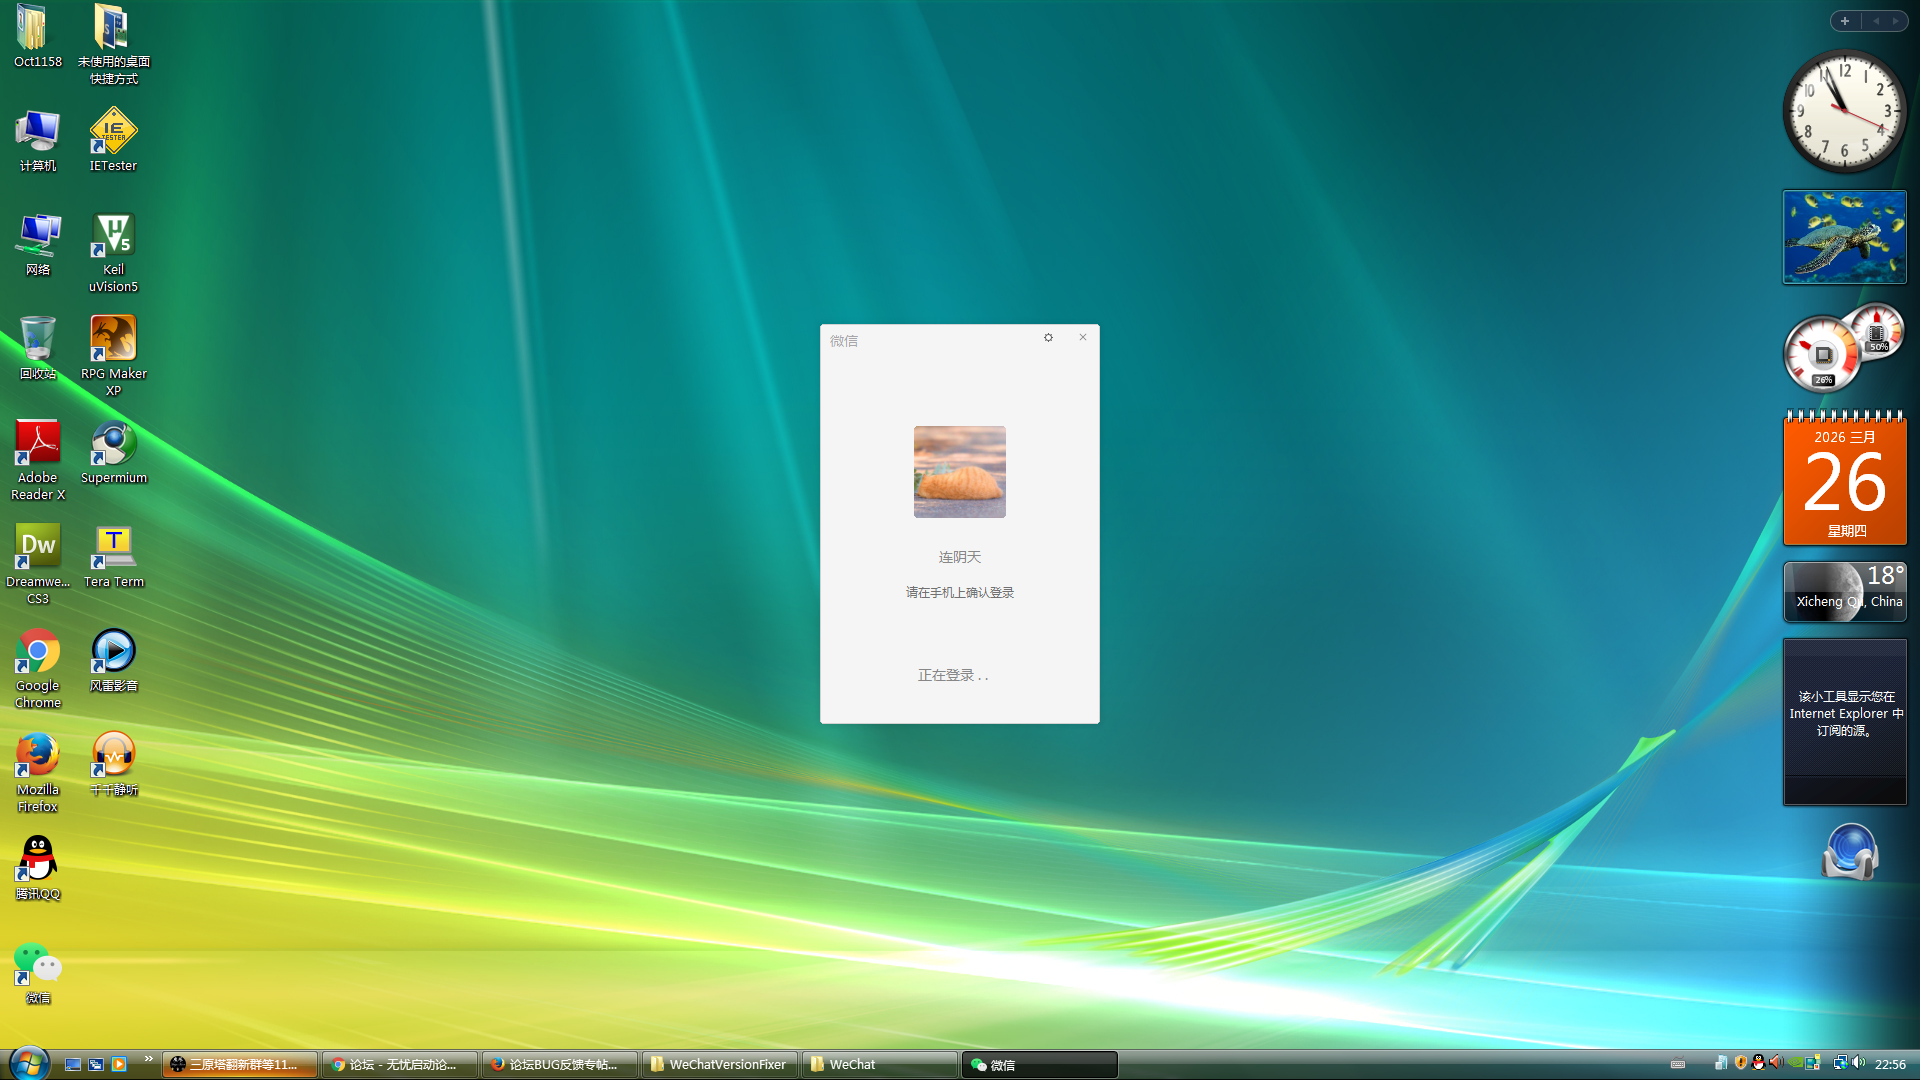This screenshot has height=1080, width=1920.
Task: Open WeChat settings gear icon
Action: 1048,338
